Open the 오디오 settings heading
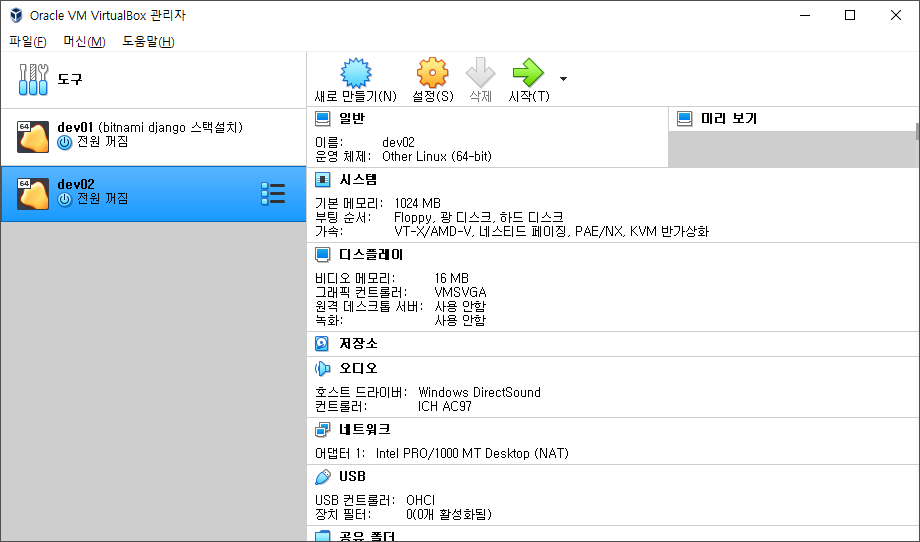This screenshot has height=542, width=920. click(x=358, y=368)
